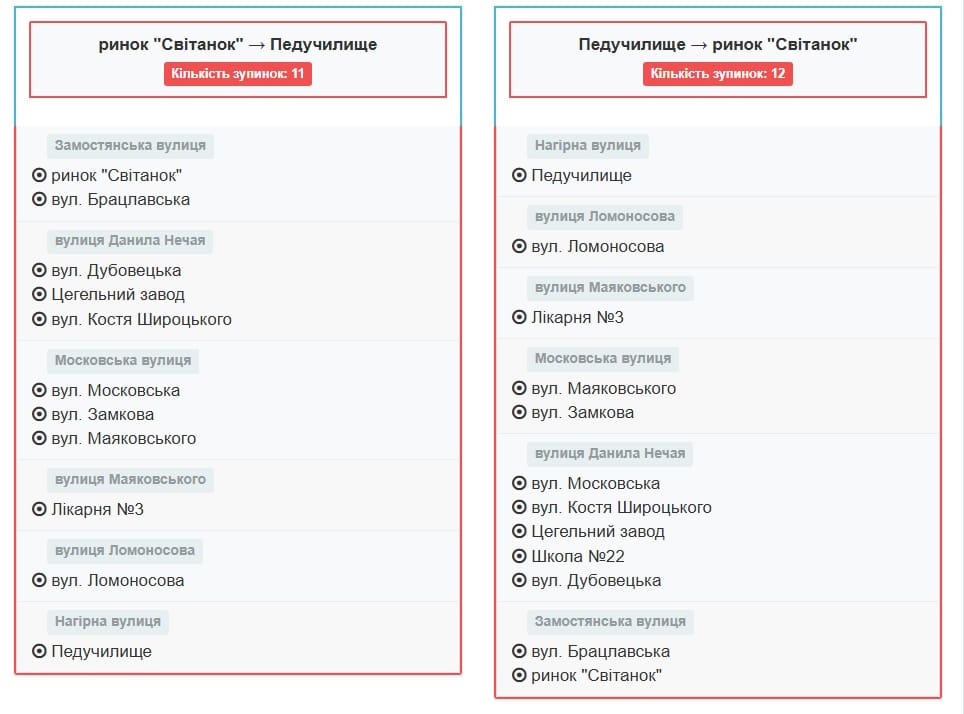Select the radio marker for вул. Замкова
The height and width of the screenshot is (714, 964).
point(38,414)
